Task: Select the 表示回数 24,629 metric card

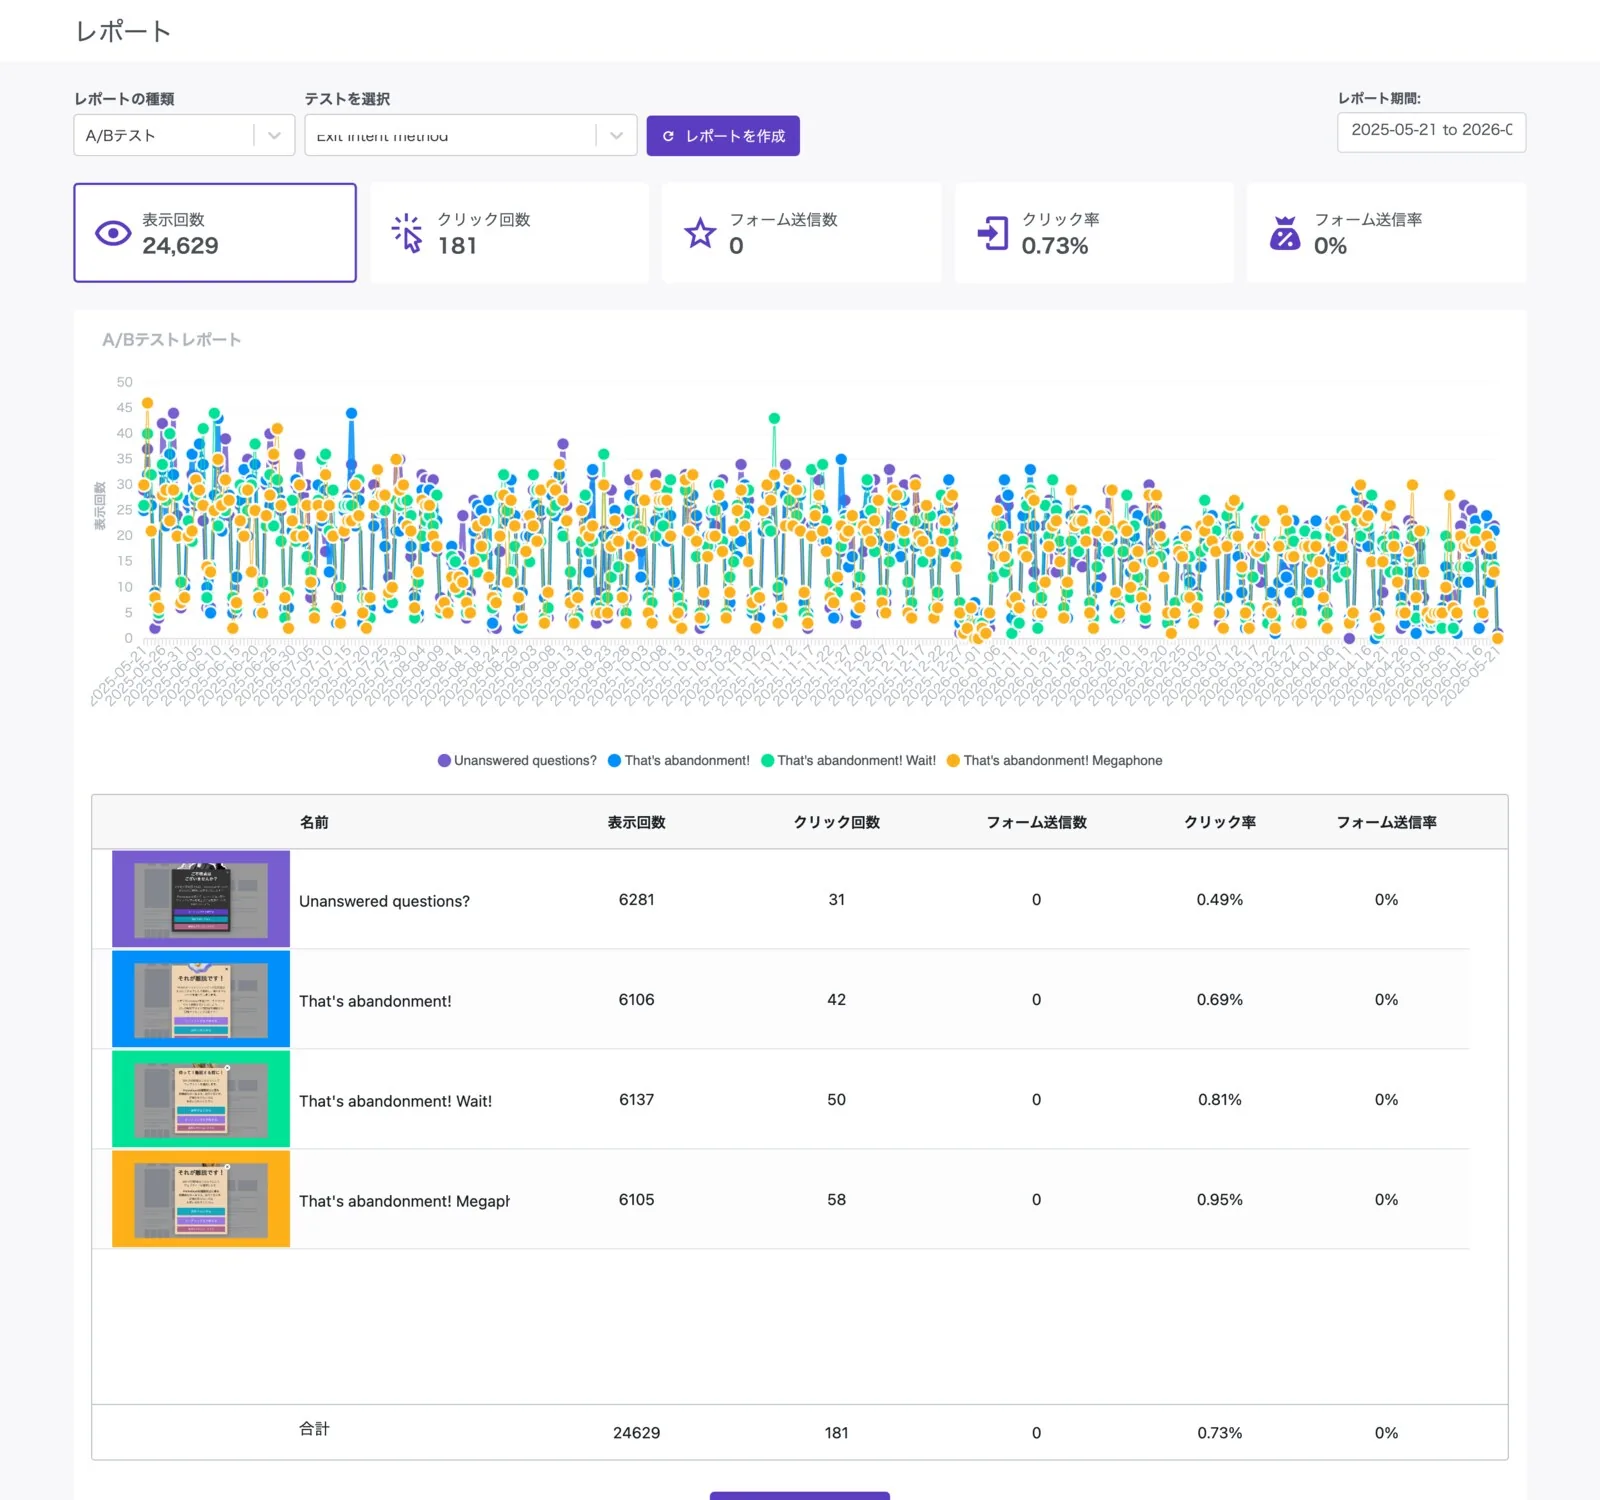Action: (215, 233)
